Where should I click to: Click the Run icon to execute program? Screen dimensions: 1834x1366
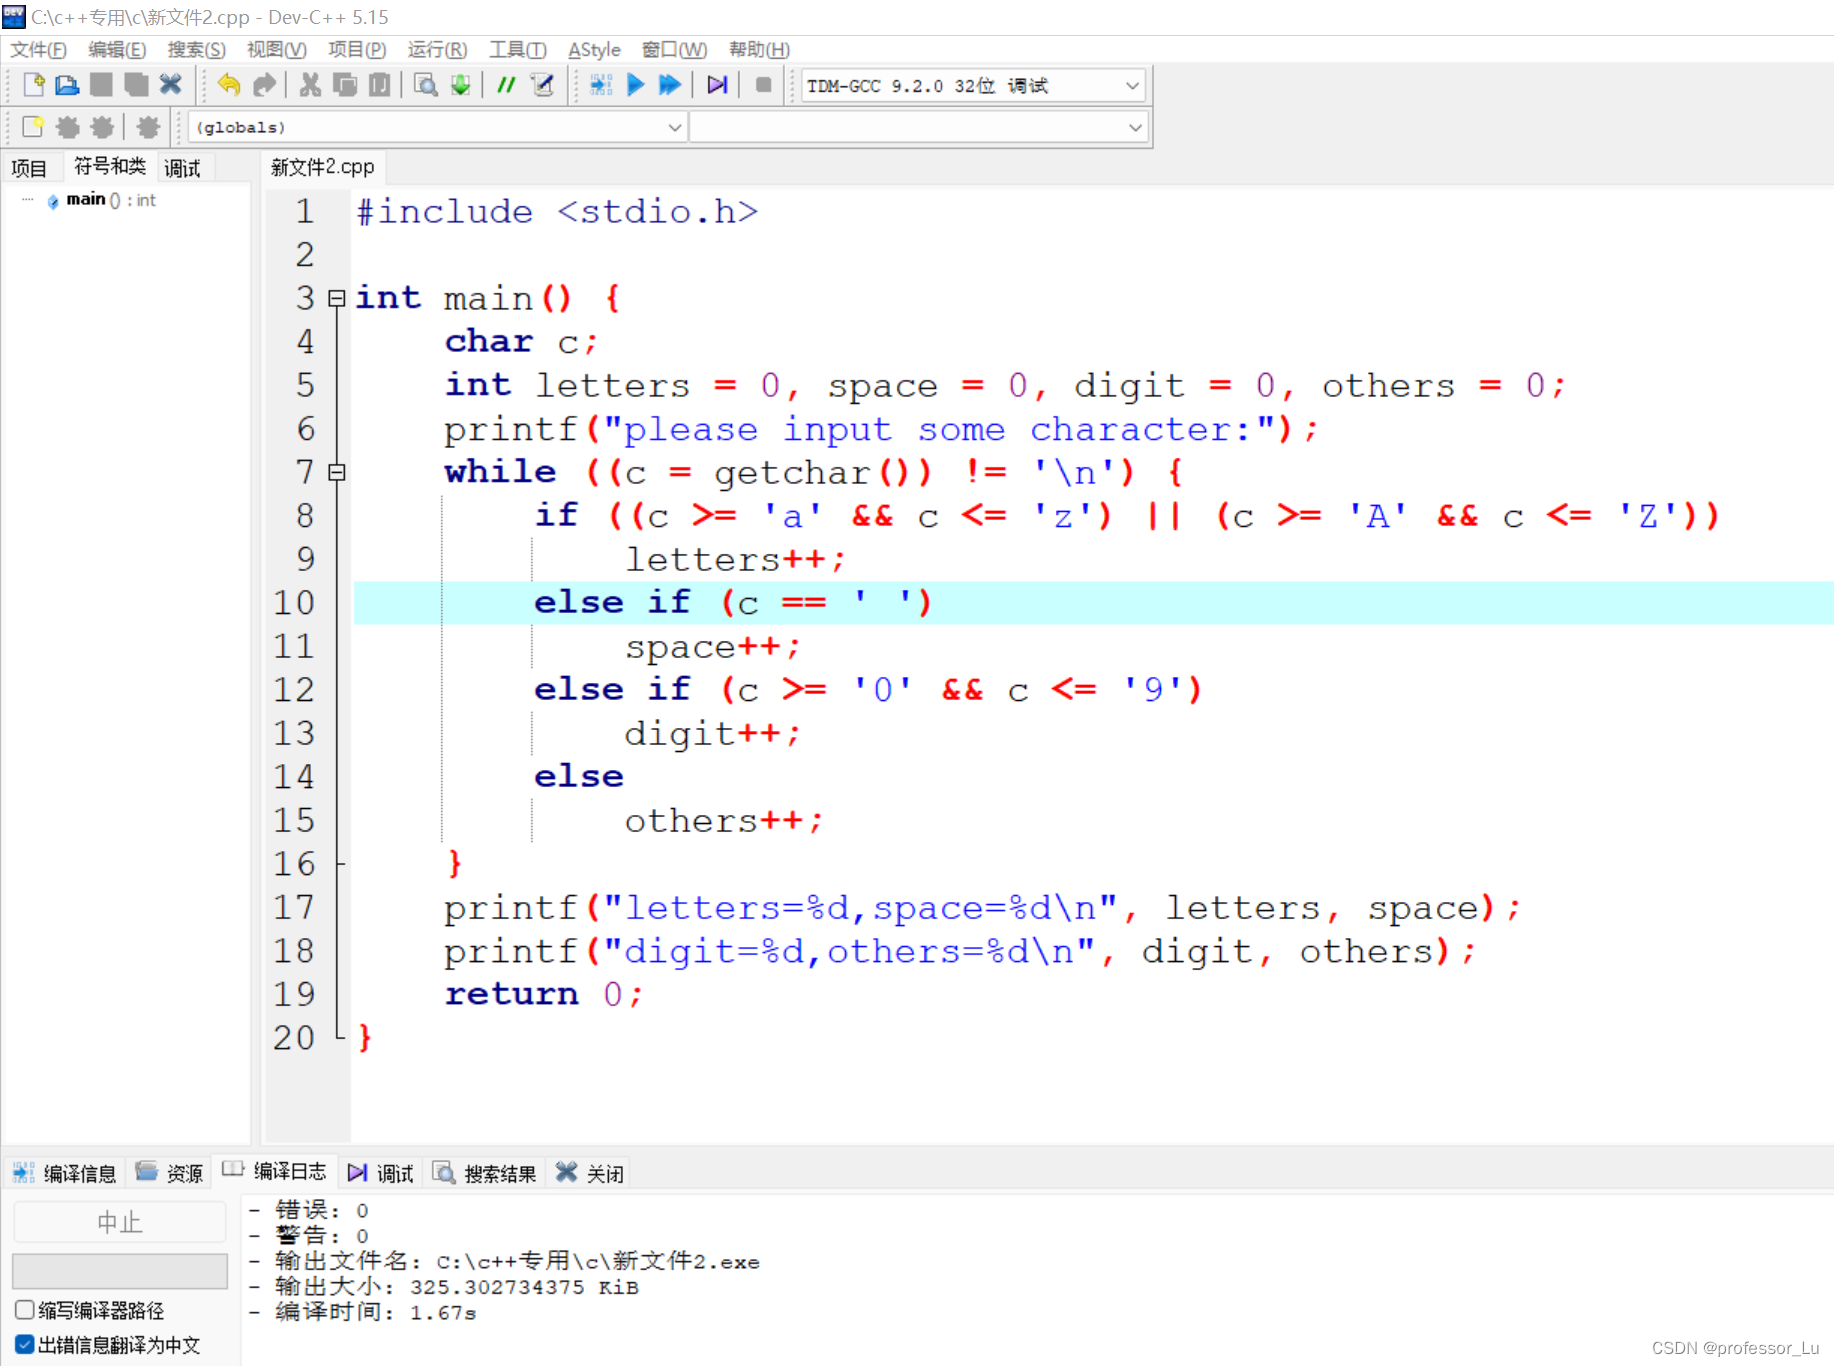click(x=636, y=85)
